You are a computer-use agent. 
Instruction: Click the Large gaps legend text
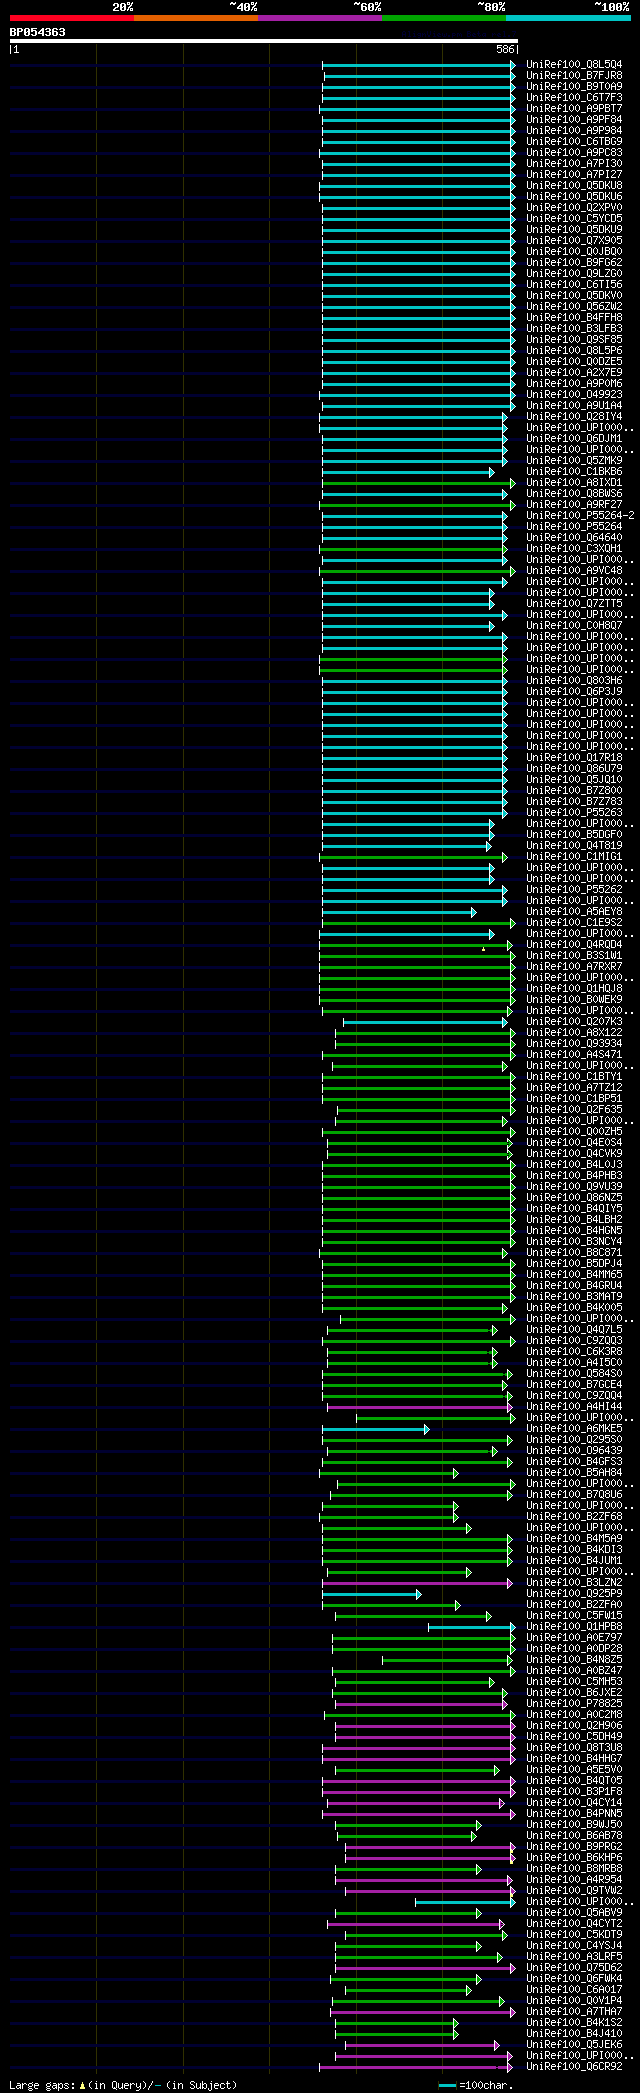point(123,2085)
